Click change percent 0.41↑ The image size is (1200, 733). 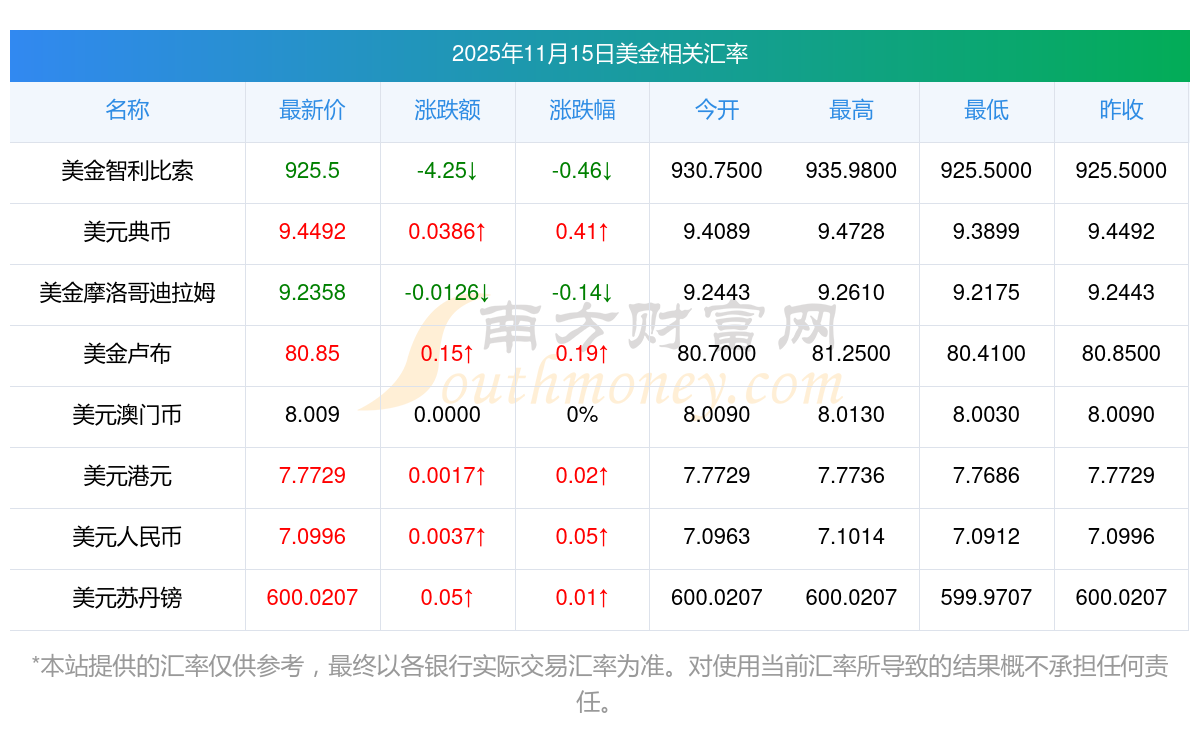pos(582,232)
